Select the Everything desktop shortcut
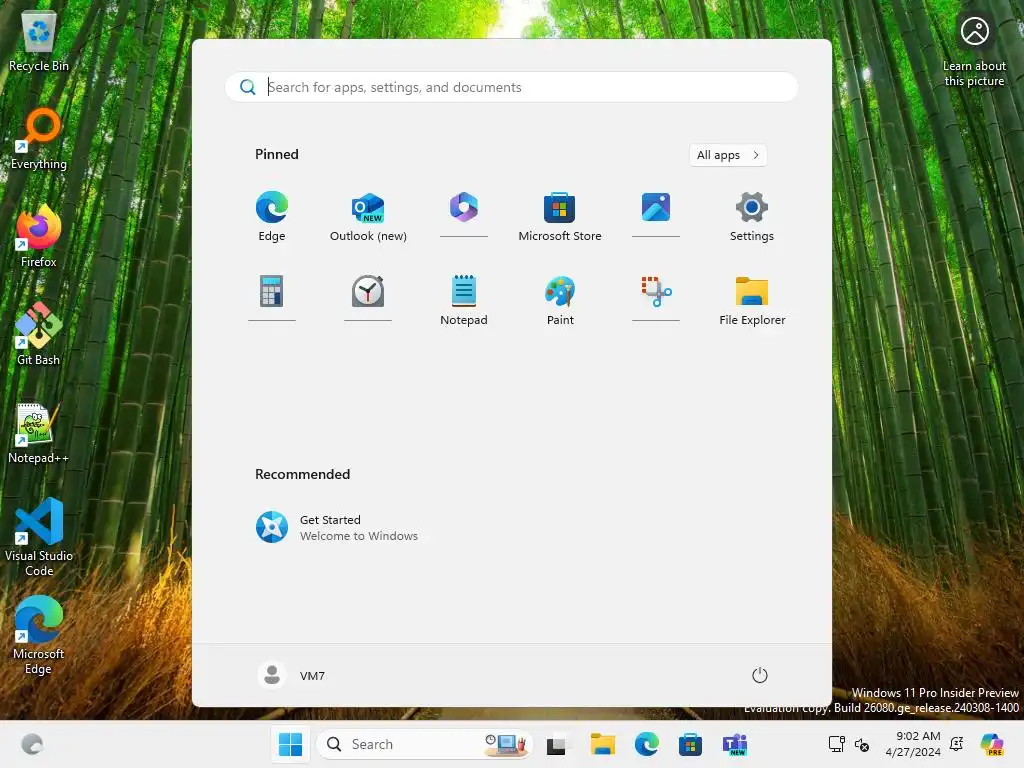This screenshot has height=768, width=1024. [39, 140]
